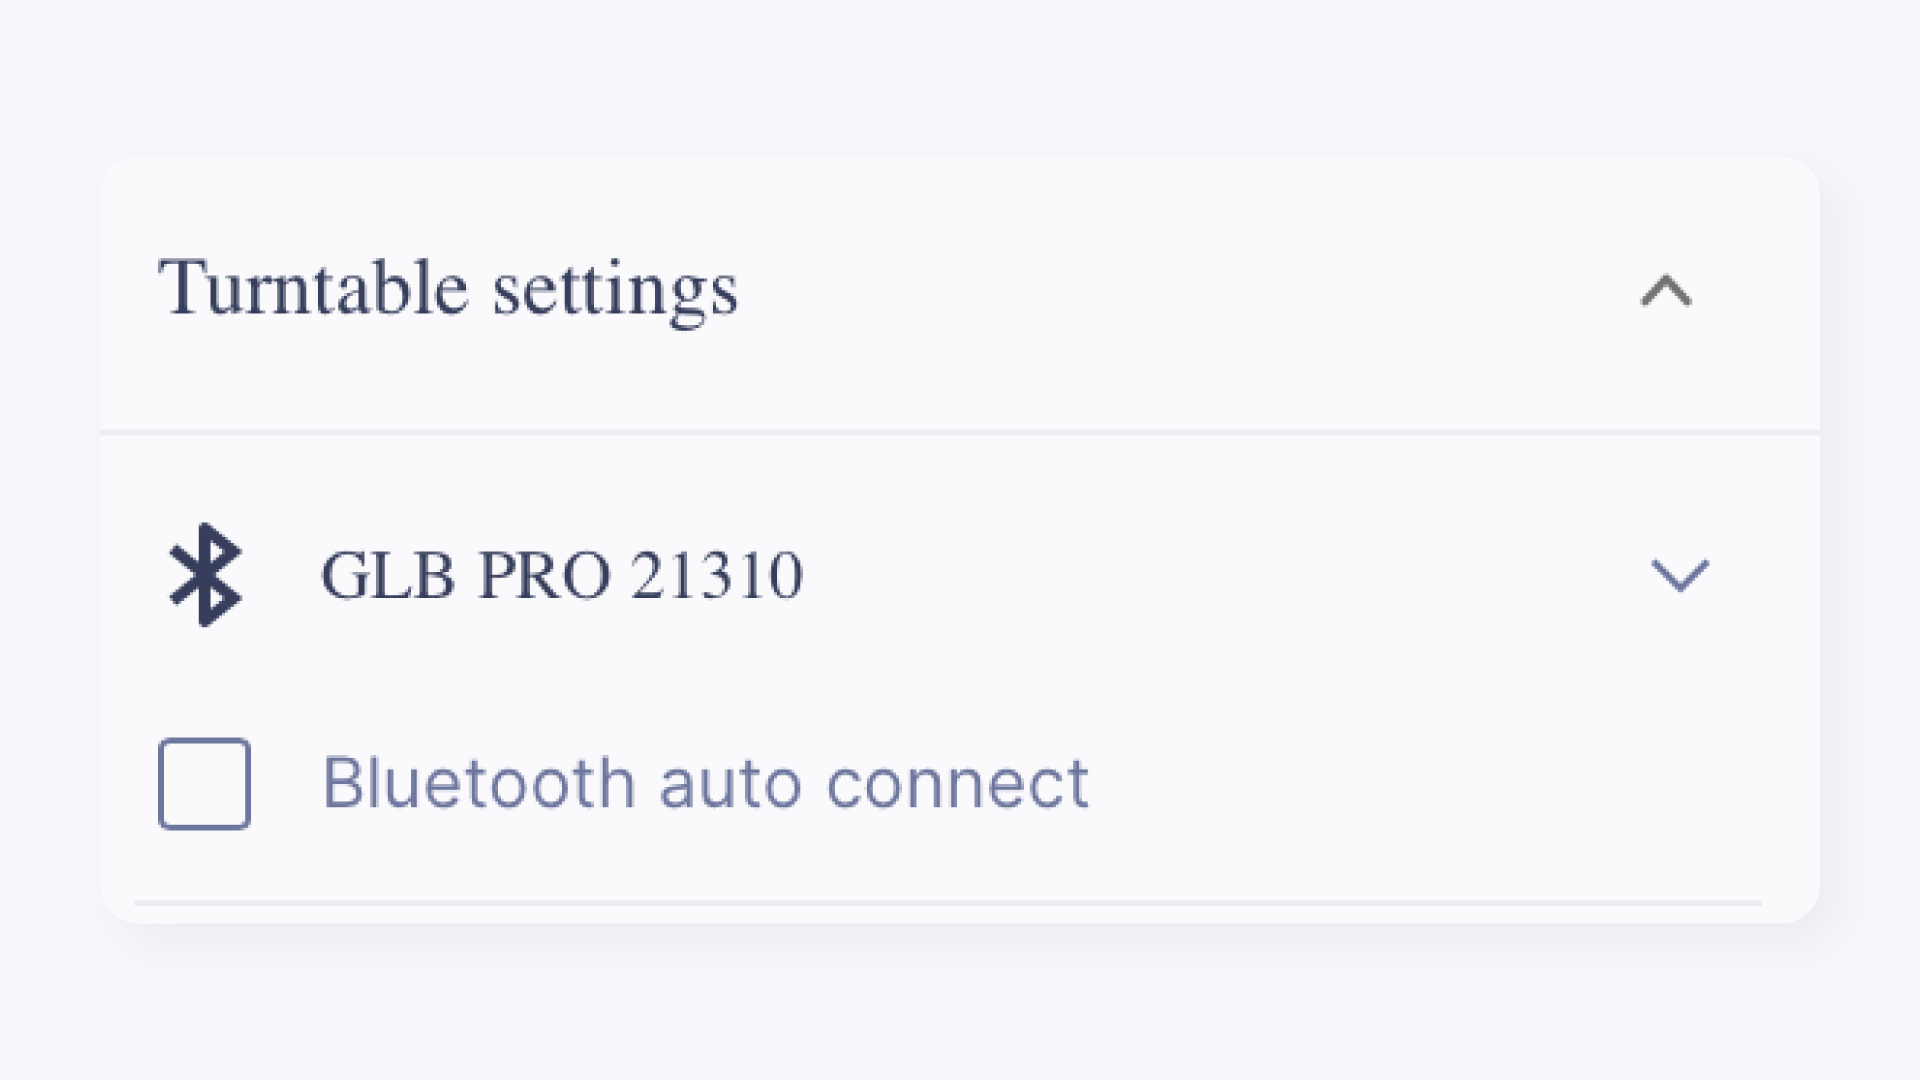Screen dimensions: 1920x1080
Task: Click the "Bluetooth auto connect" text
Action: coord(705,783)
